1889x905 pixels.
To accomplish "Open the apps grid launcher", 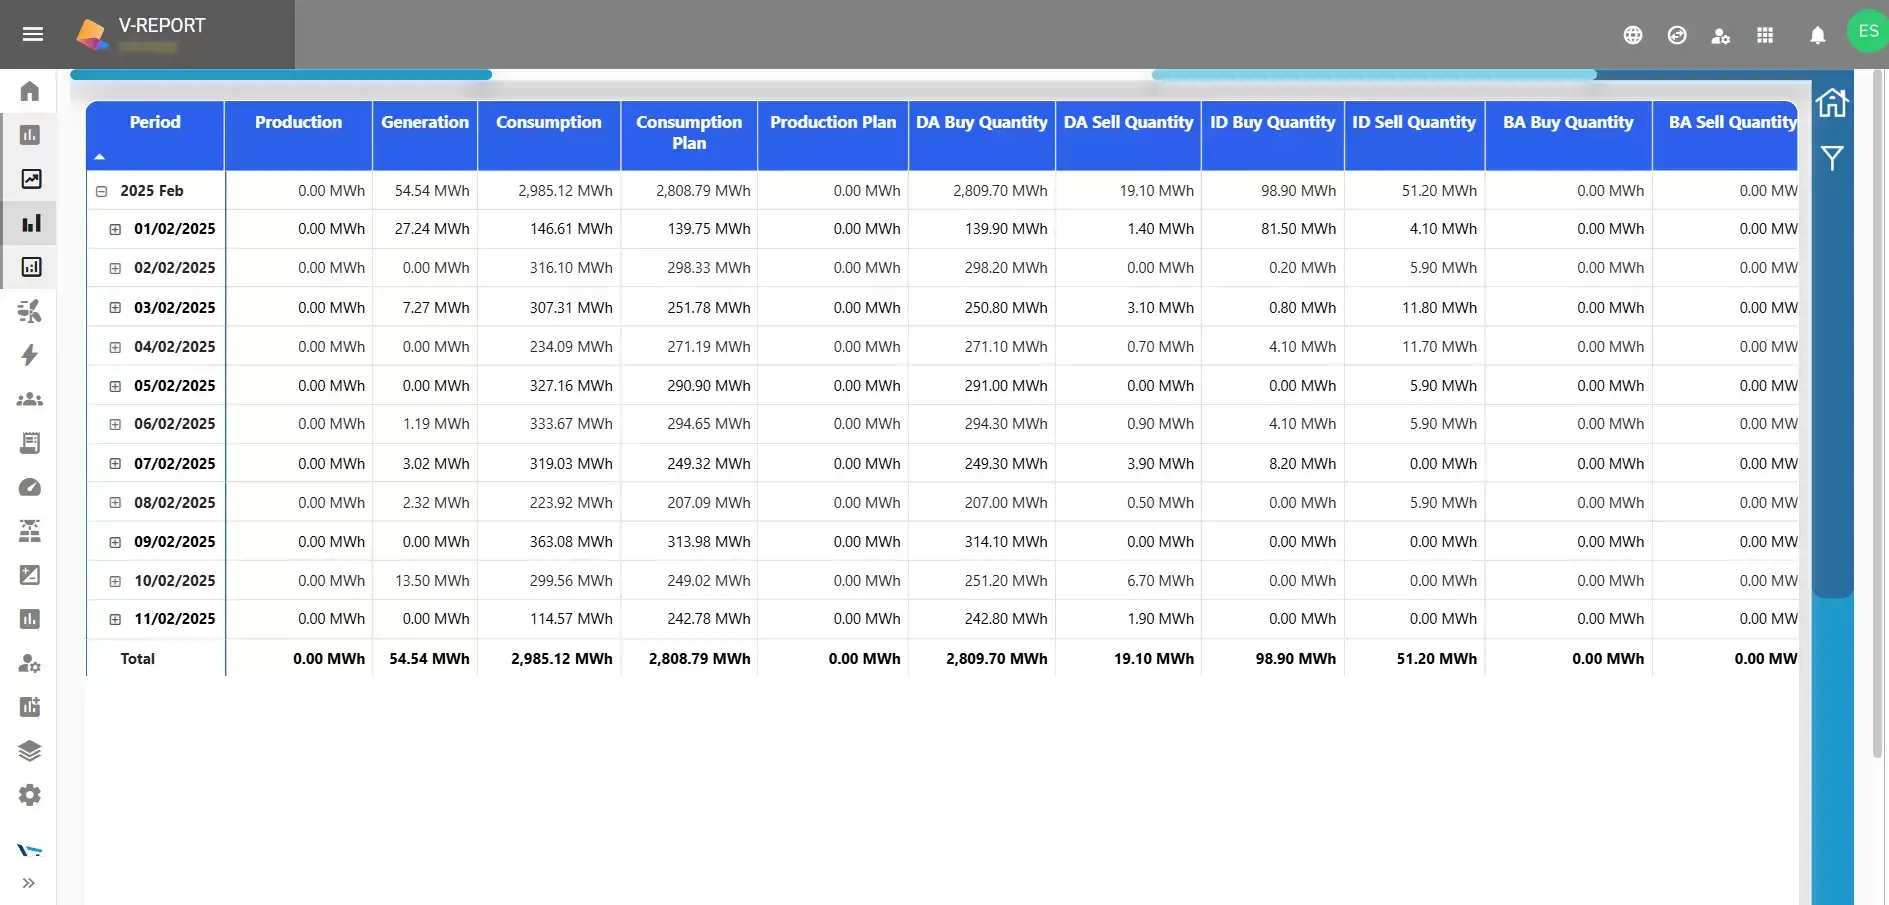I will pyautogui.click(x=1765, y=36).
